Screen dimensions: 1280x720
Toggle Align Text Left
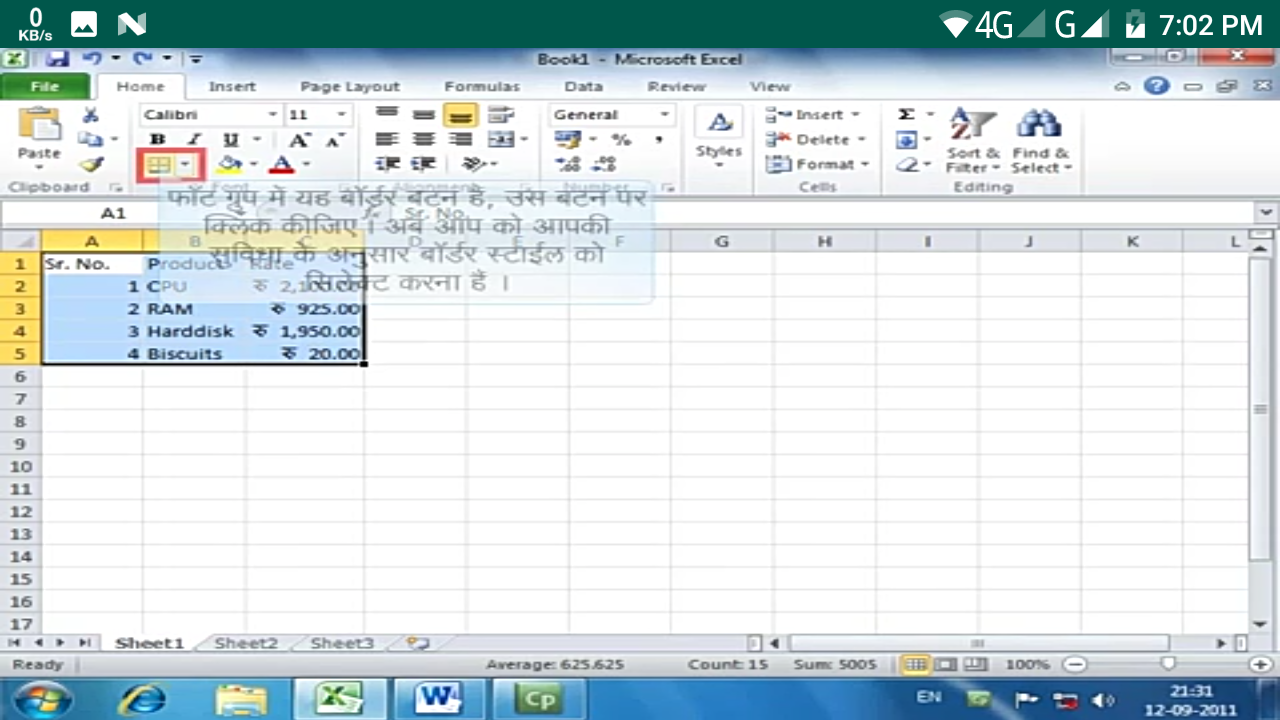pyautogui.click(x=387, y=140)
